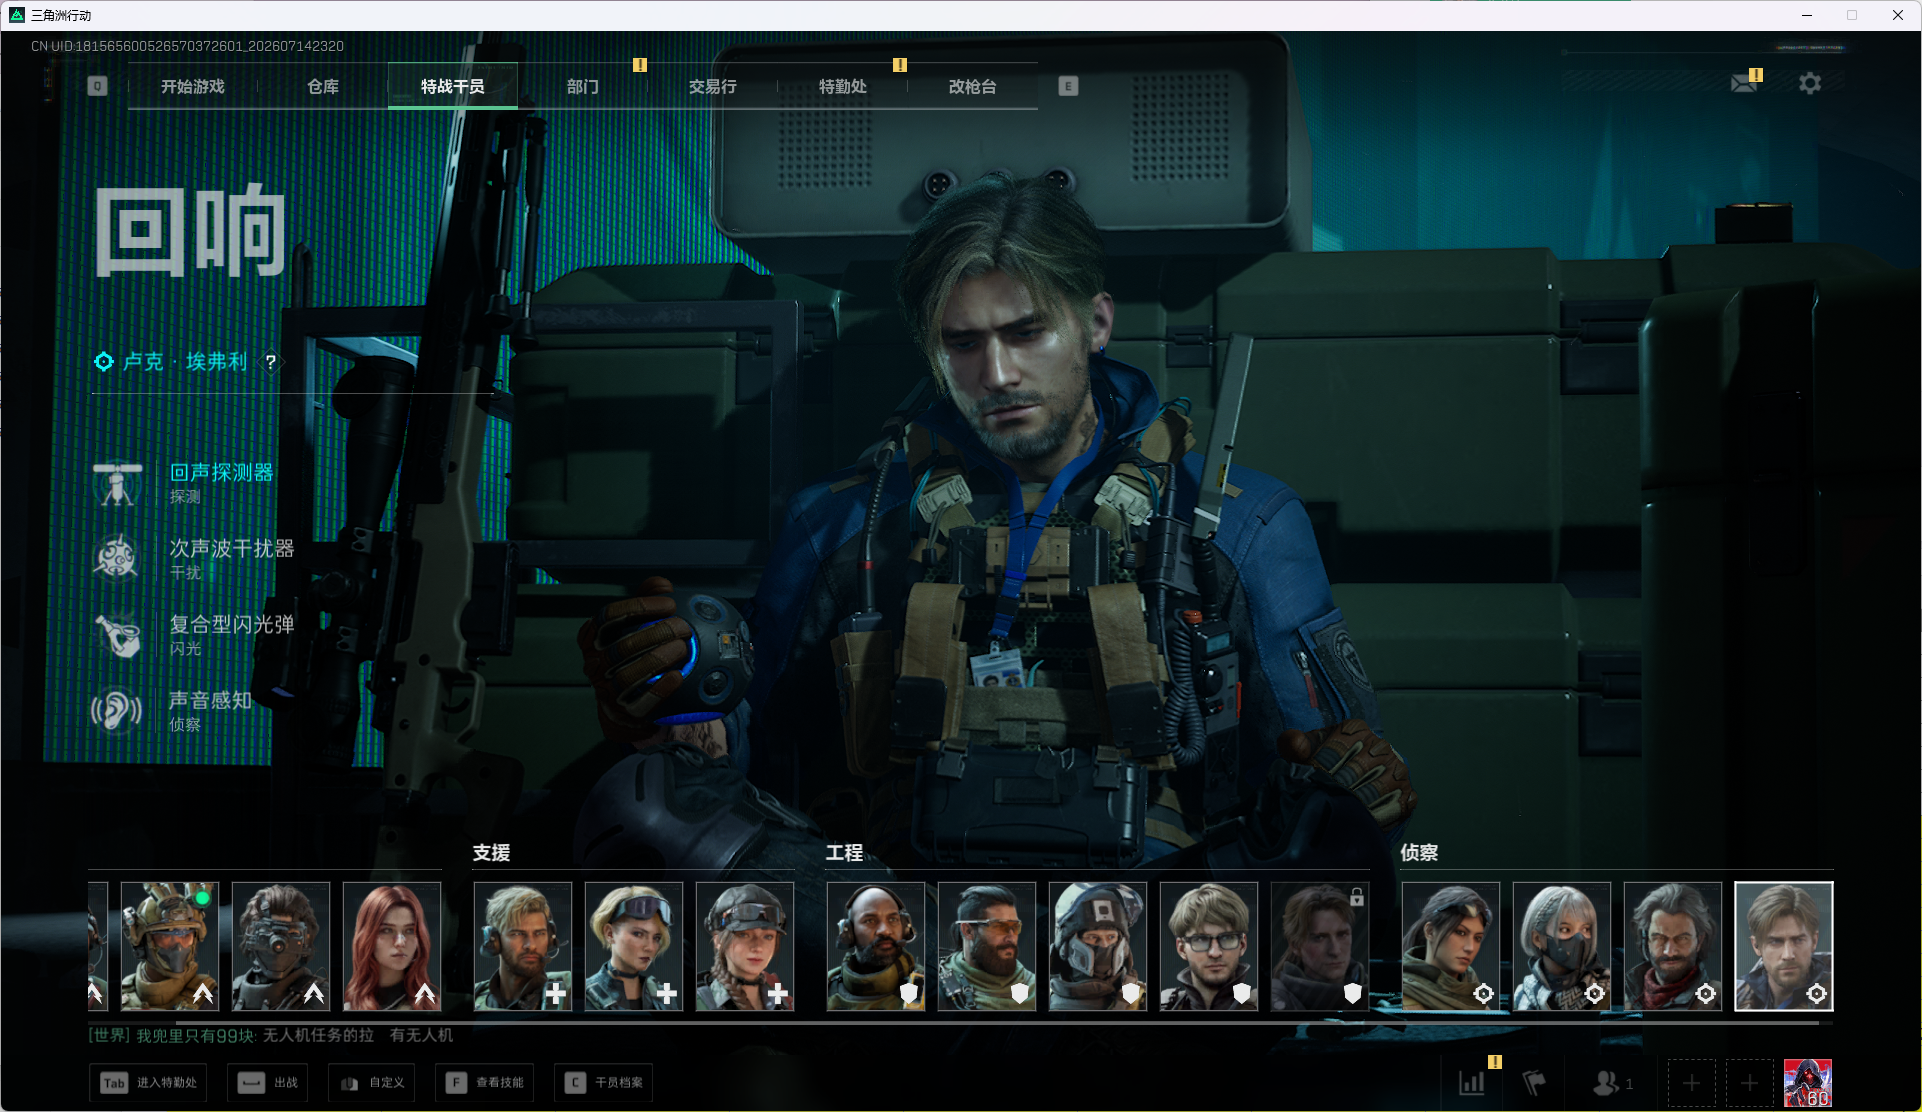Choose the masked white-haired recon operator
This screenshot has width=1922, height=1112.
[1562, 946]
